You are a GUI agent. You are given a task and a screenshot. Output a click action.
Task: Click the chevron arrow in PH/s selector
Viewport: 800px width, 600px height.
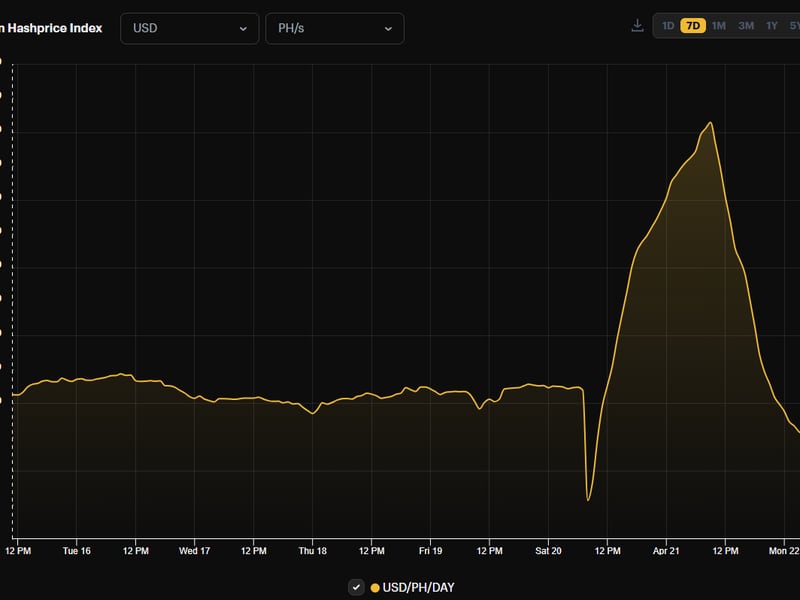pyautogui.click(x=388, y=29)
